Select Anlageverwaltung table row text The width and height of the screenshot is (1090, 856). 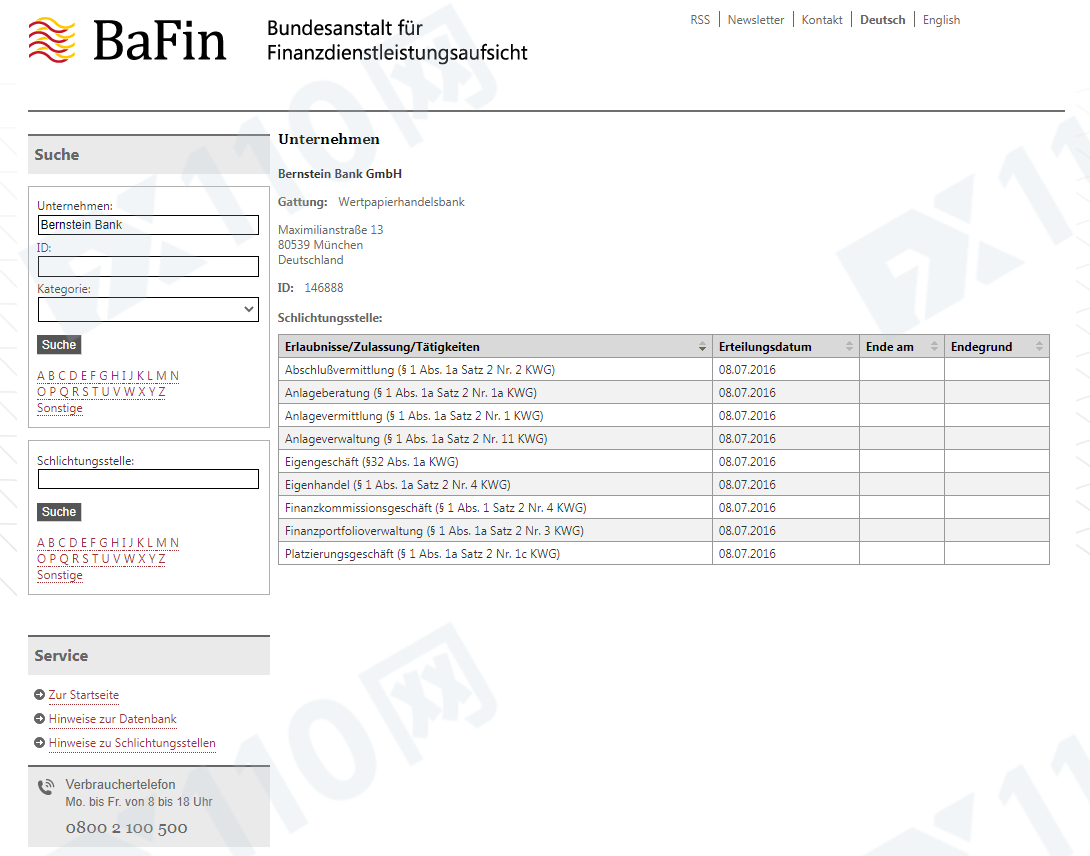coord(416,439)
